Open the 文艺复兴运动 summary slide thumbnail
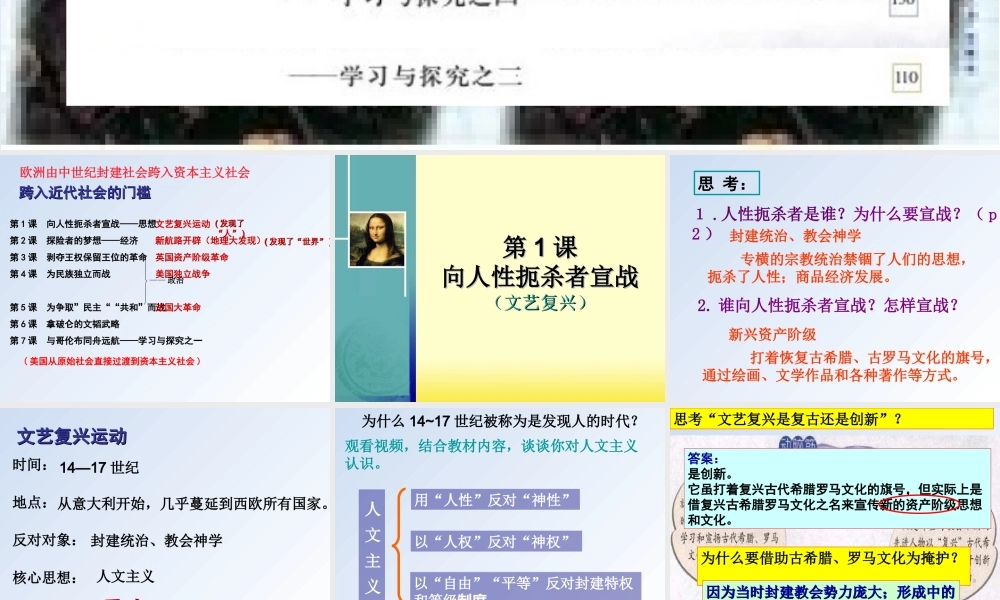This screenshot has width=1000, height=600. click(x=165, y=504)
